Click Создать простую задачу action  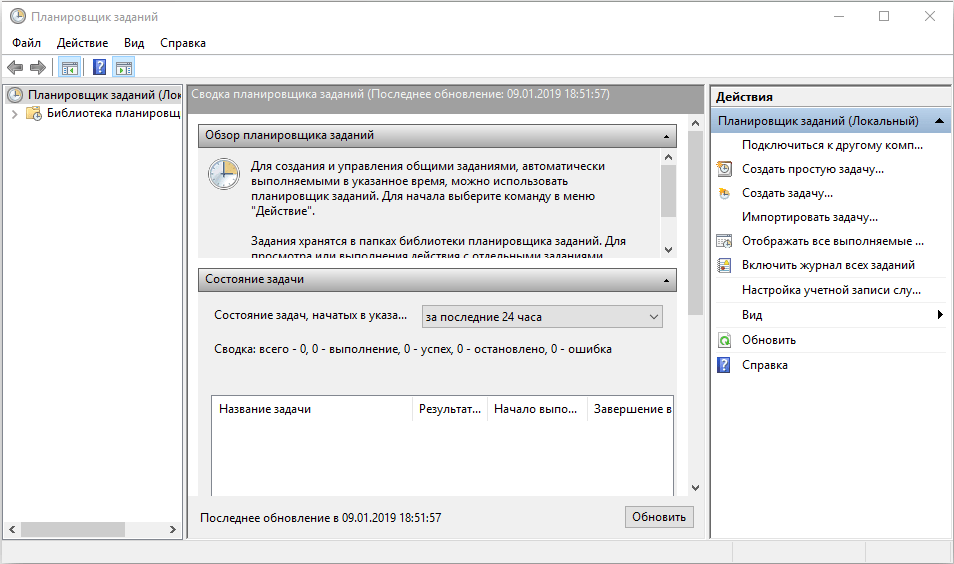(812, 169)
